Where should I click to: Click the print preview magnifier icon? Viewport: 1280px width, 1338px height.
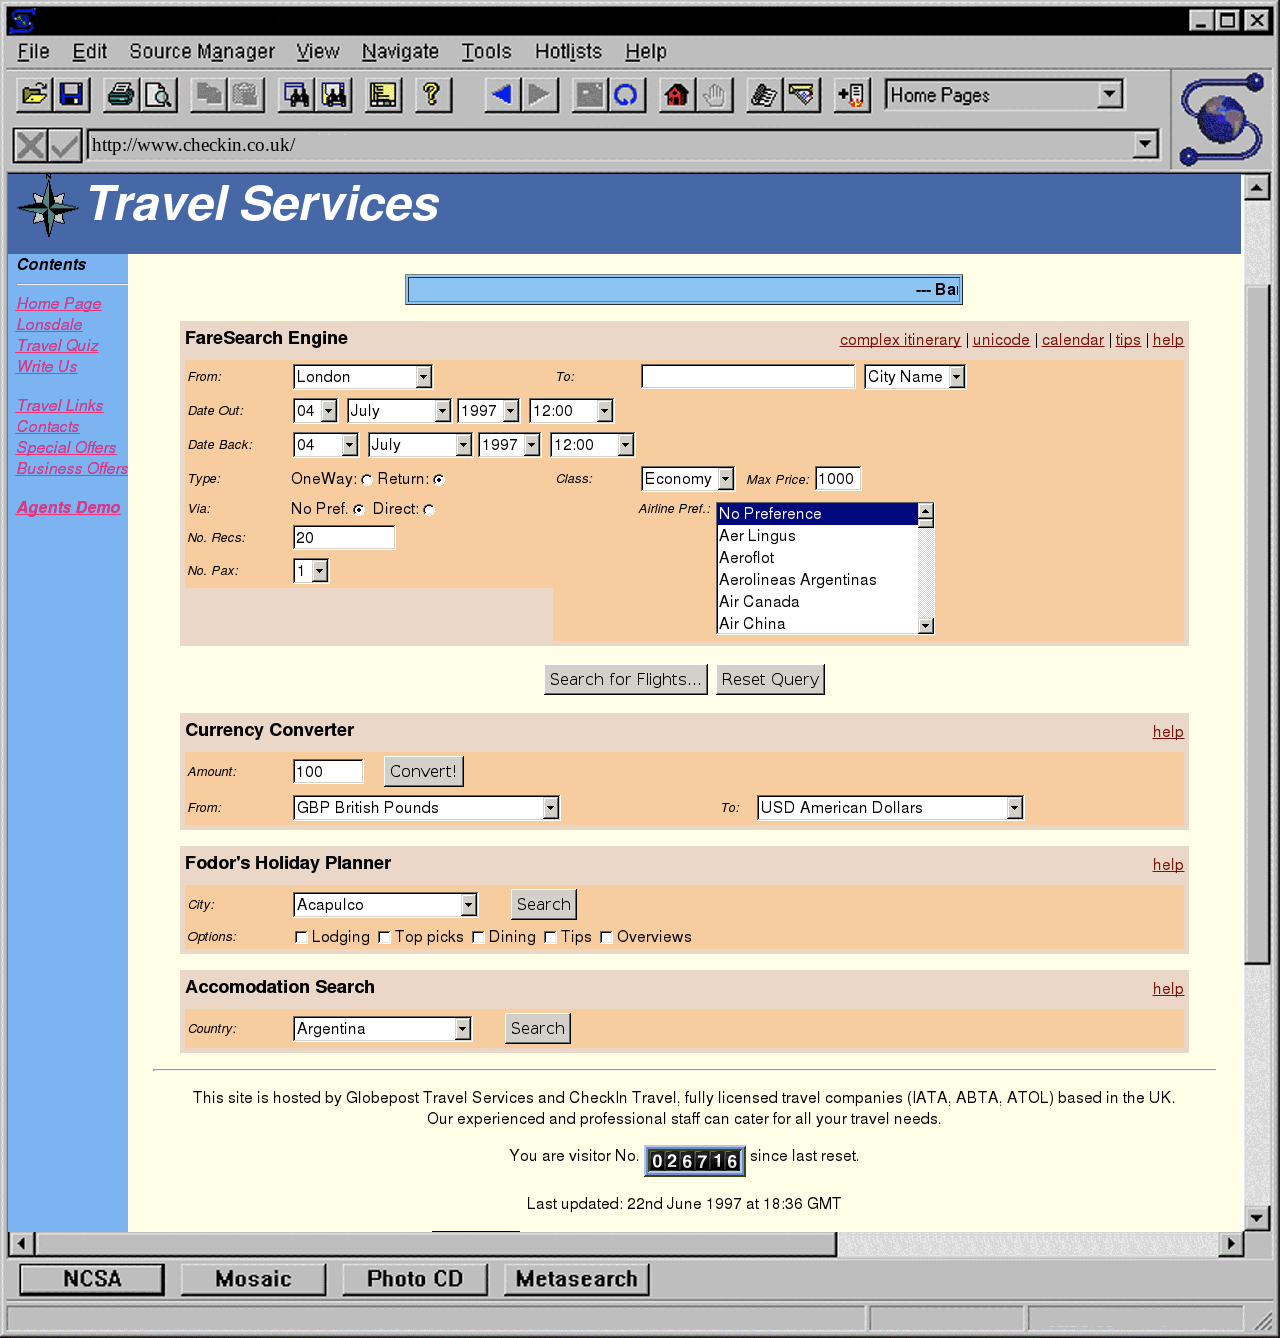coord(158,95)
